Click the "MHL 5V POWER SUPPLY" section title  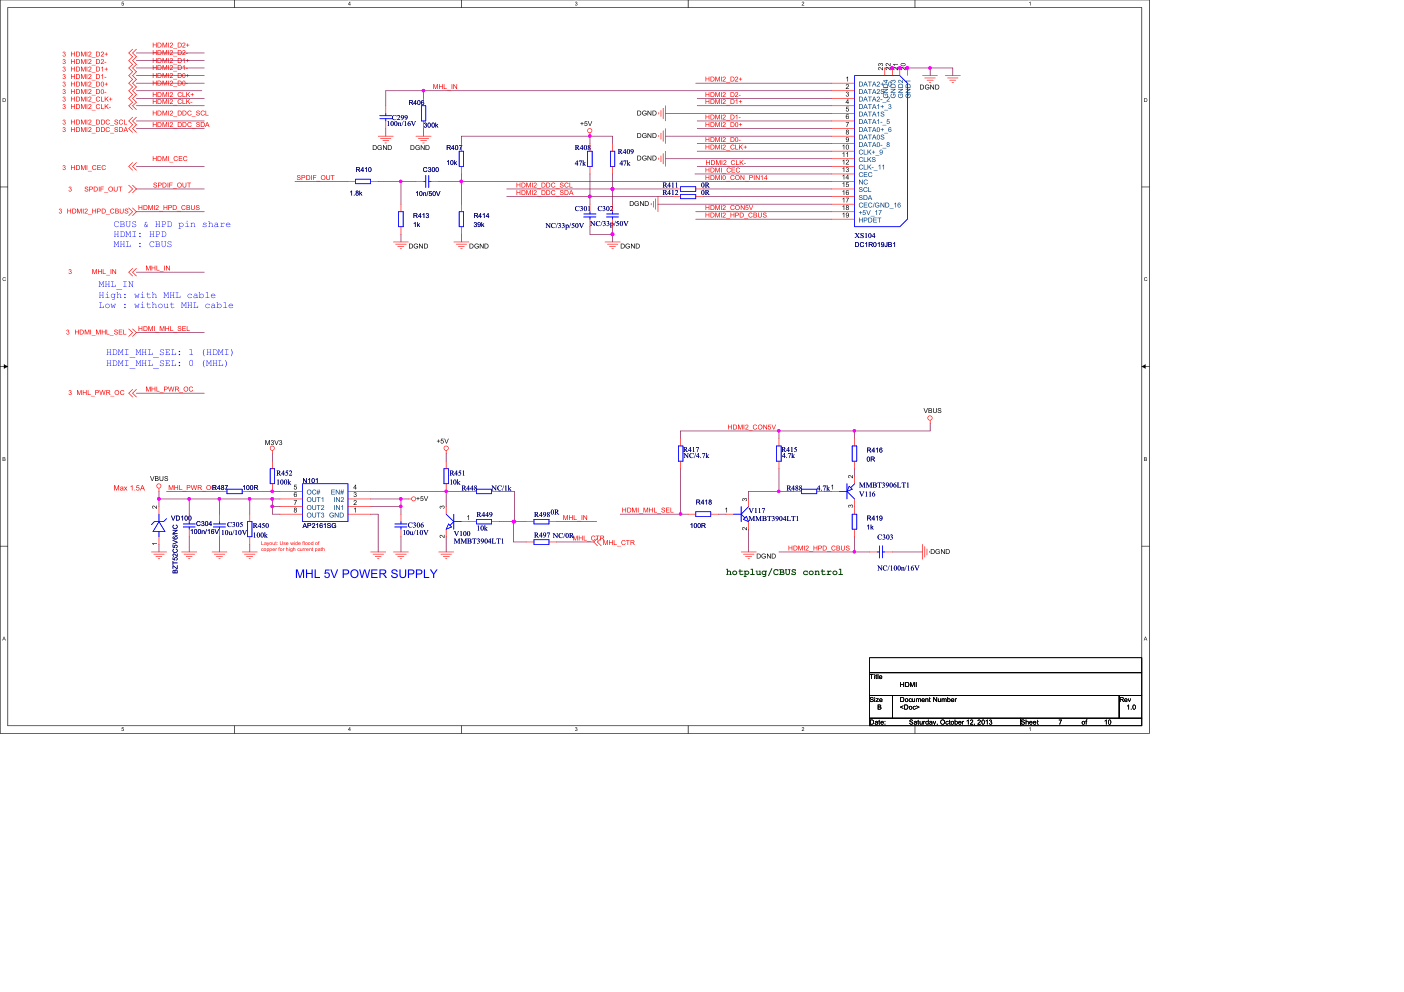pyautogui.click(x=366, y=574)
